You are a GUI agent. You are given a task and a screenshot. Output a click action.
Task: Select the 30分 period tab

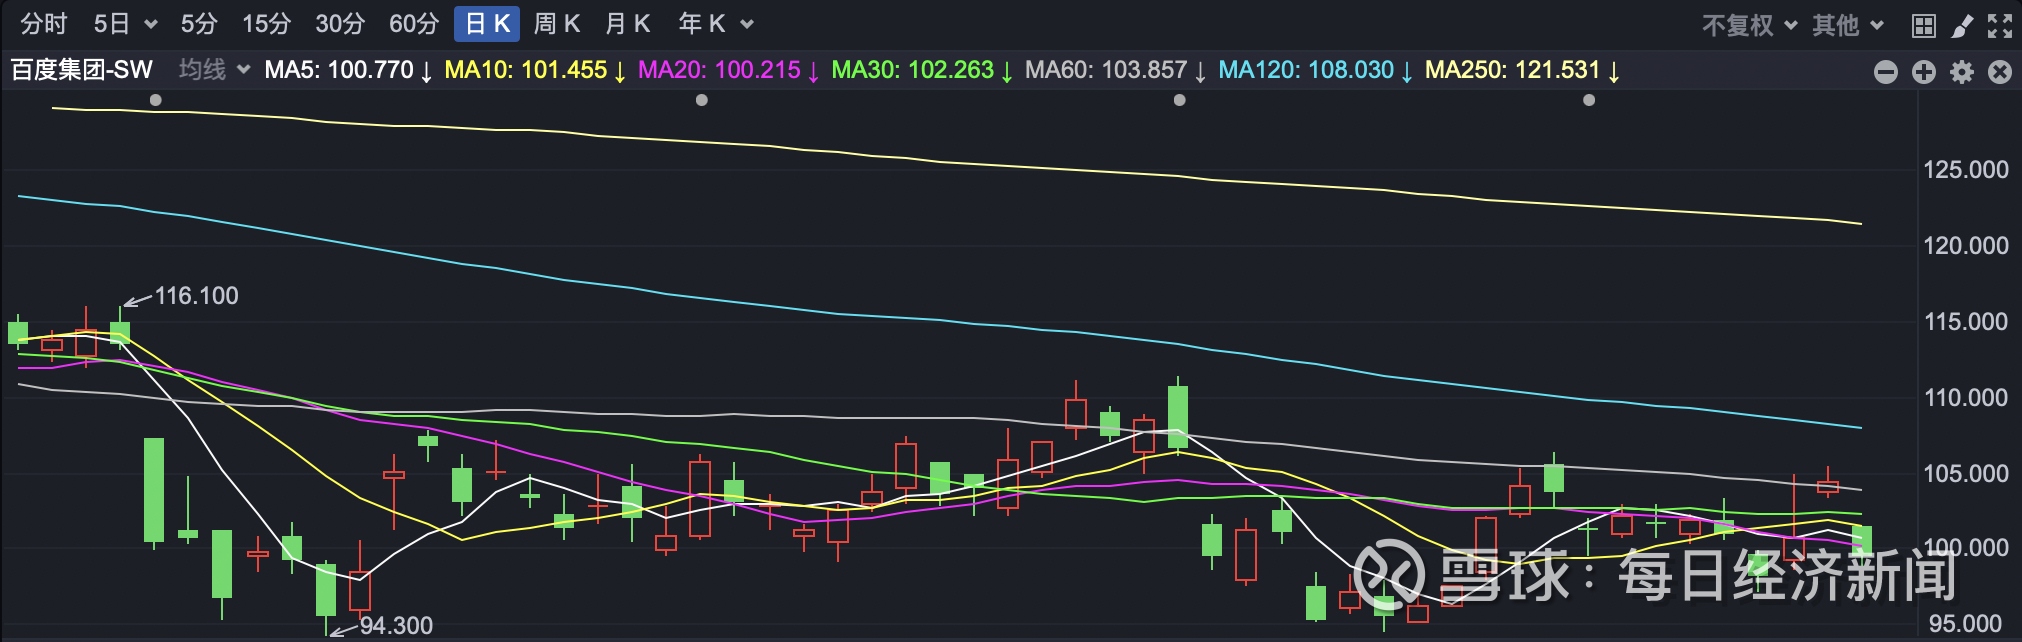340,24
